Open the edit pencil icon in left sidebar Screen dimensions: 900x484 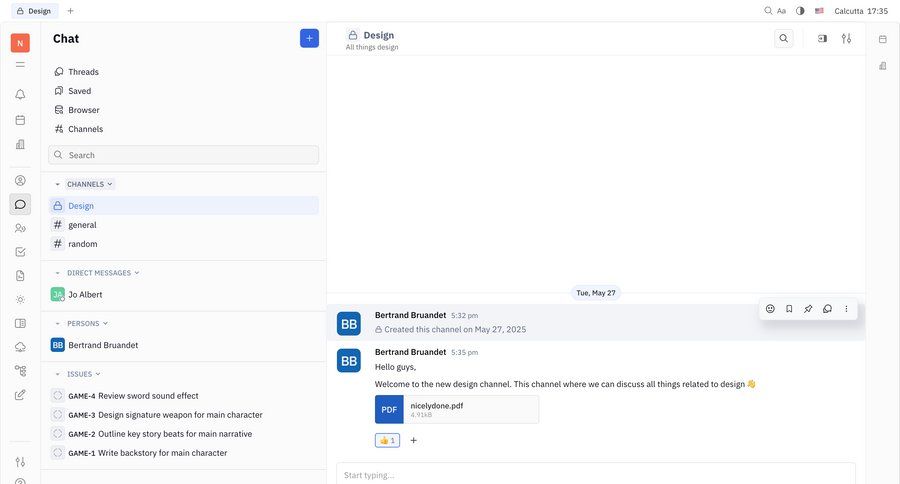20,394
